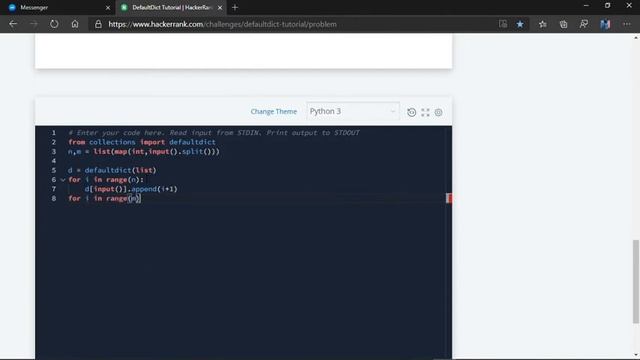Screen dimensions: 640x360
Task: Open the Favorites list
Action: tap(542, 24)
